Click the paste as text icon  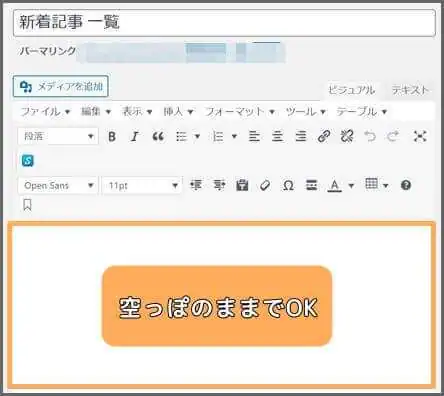(242, 185)
